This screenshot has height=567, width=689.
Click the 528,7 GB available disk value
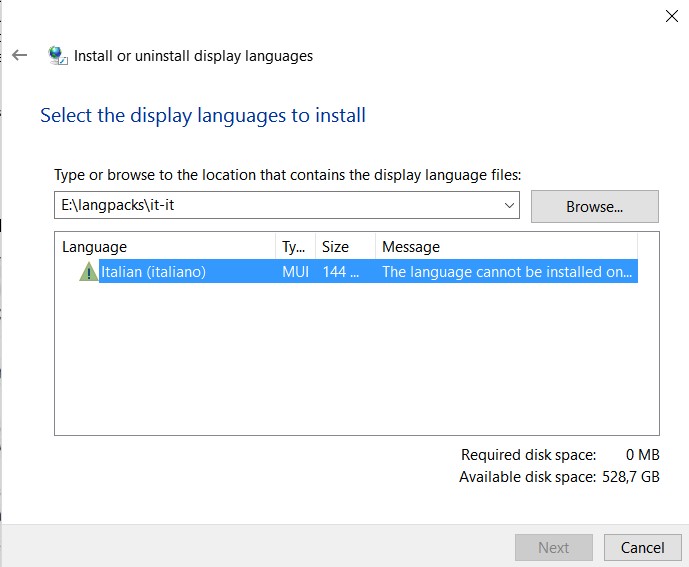click(x=631, y=477)
